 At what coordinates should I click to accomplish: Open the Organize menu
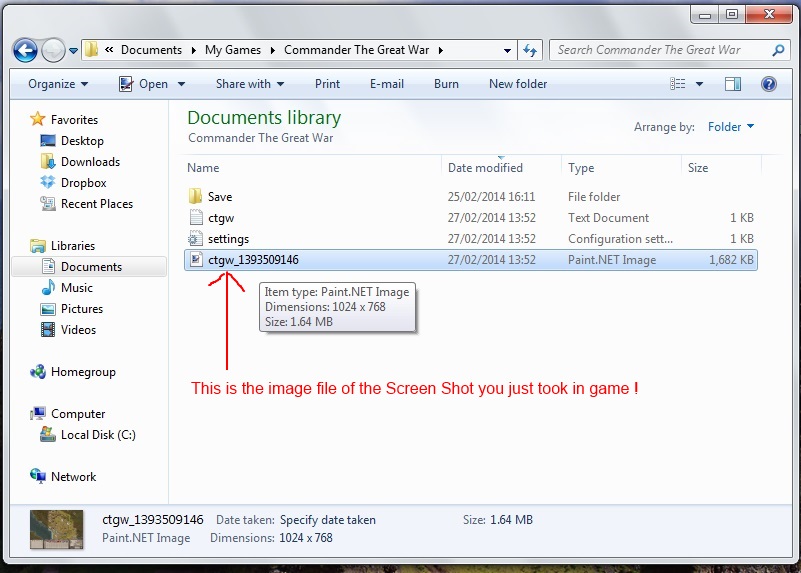[x=58, y=84]
